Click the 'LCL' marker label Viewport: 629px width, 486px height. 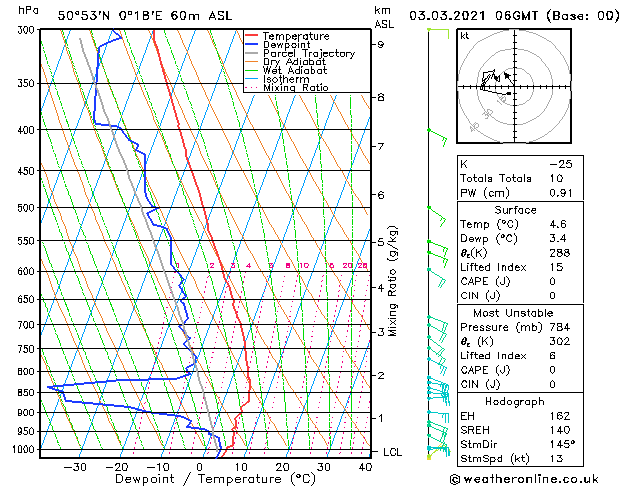[392, 452]
